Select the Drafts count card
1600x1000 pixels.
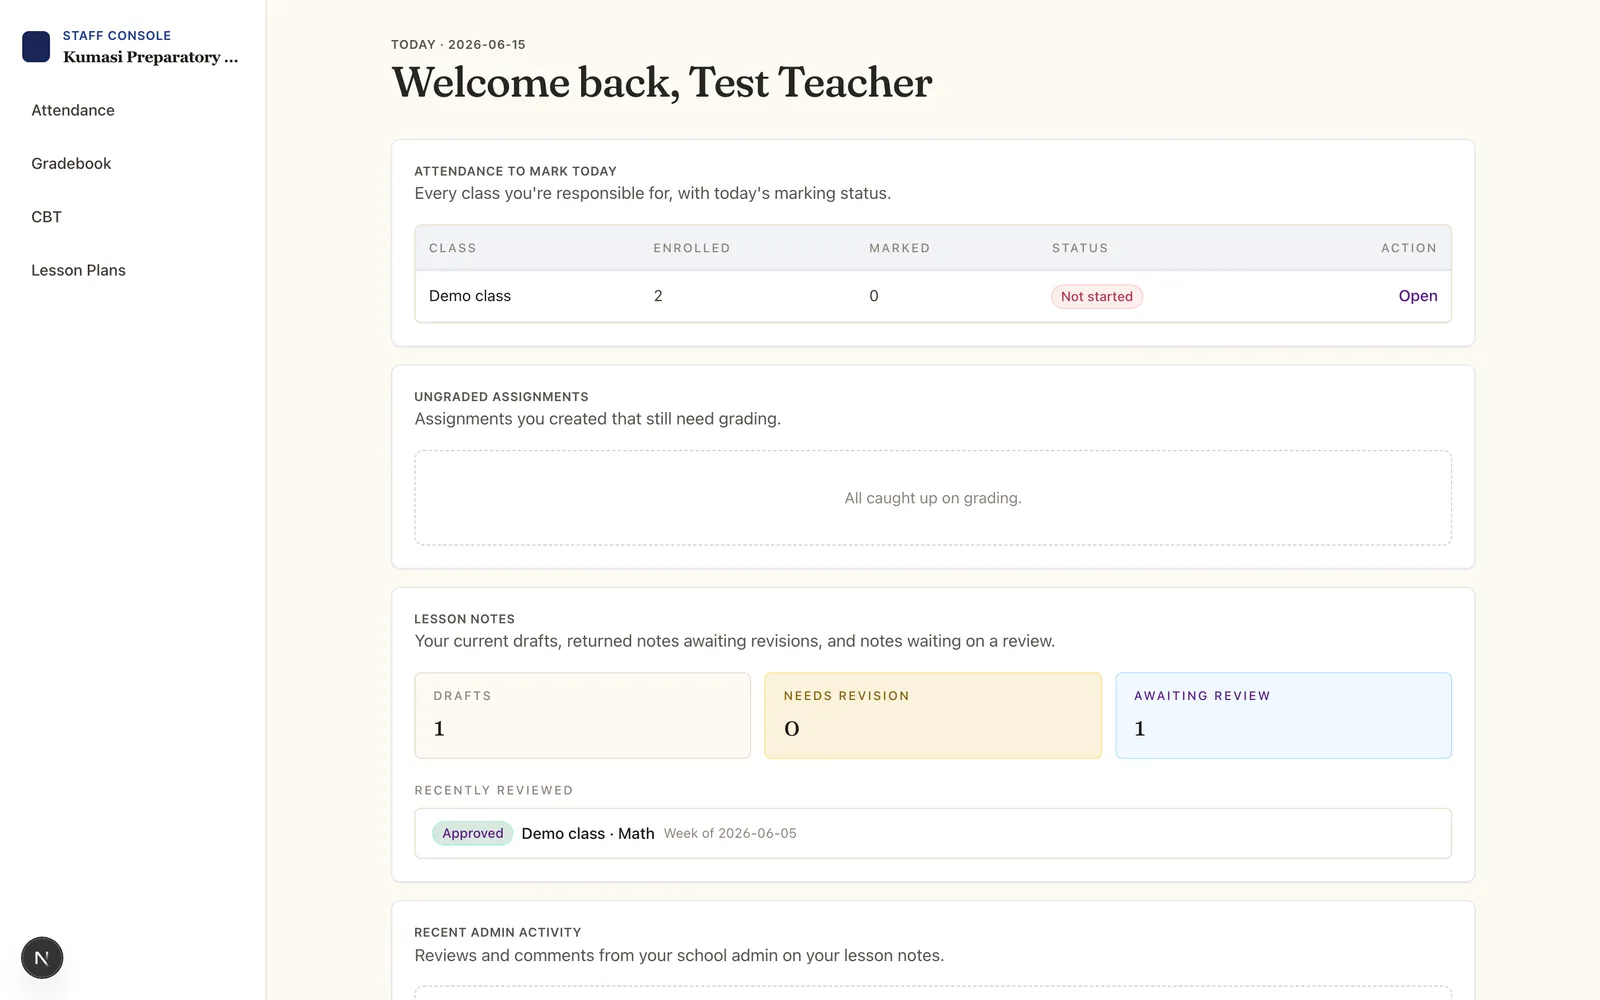pos(583,715)
